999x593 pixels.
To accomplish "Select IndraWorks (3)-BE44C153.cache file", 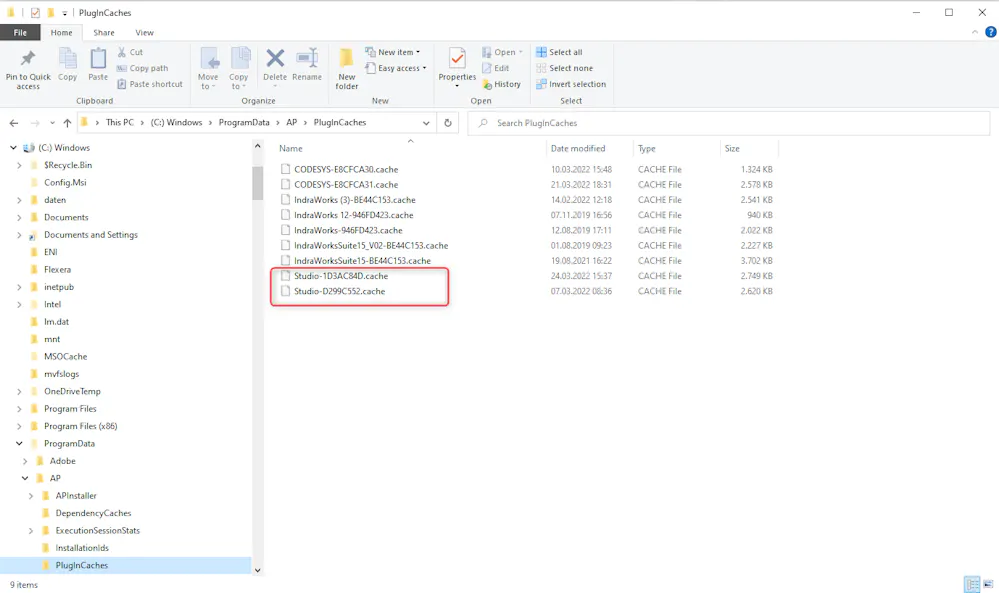I will click(355, 200).
